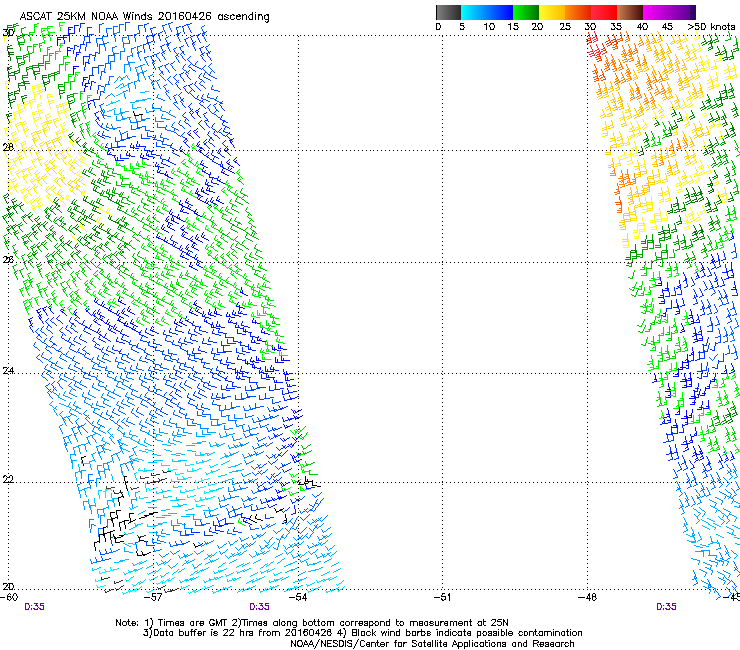Click the legend label '0'
Screen dimensions: 740x650
(x=438, y=27)
